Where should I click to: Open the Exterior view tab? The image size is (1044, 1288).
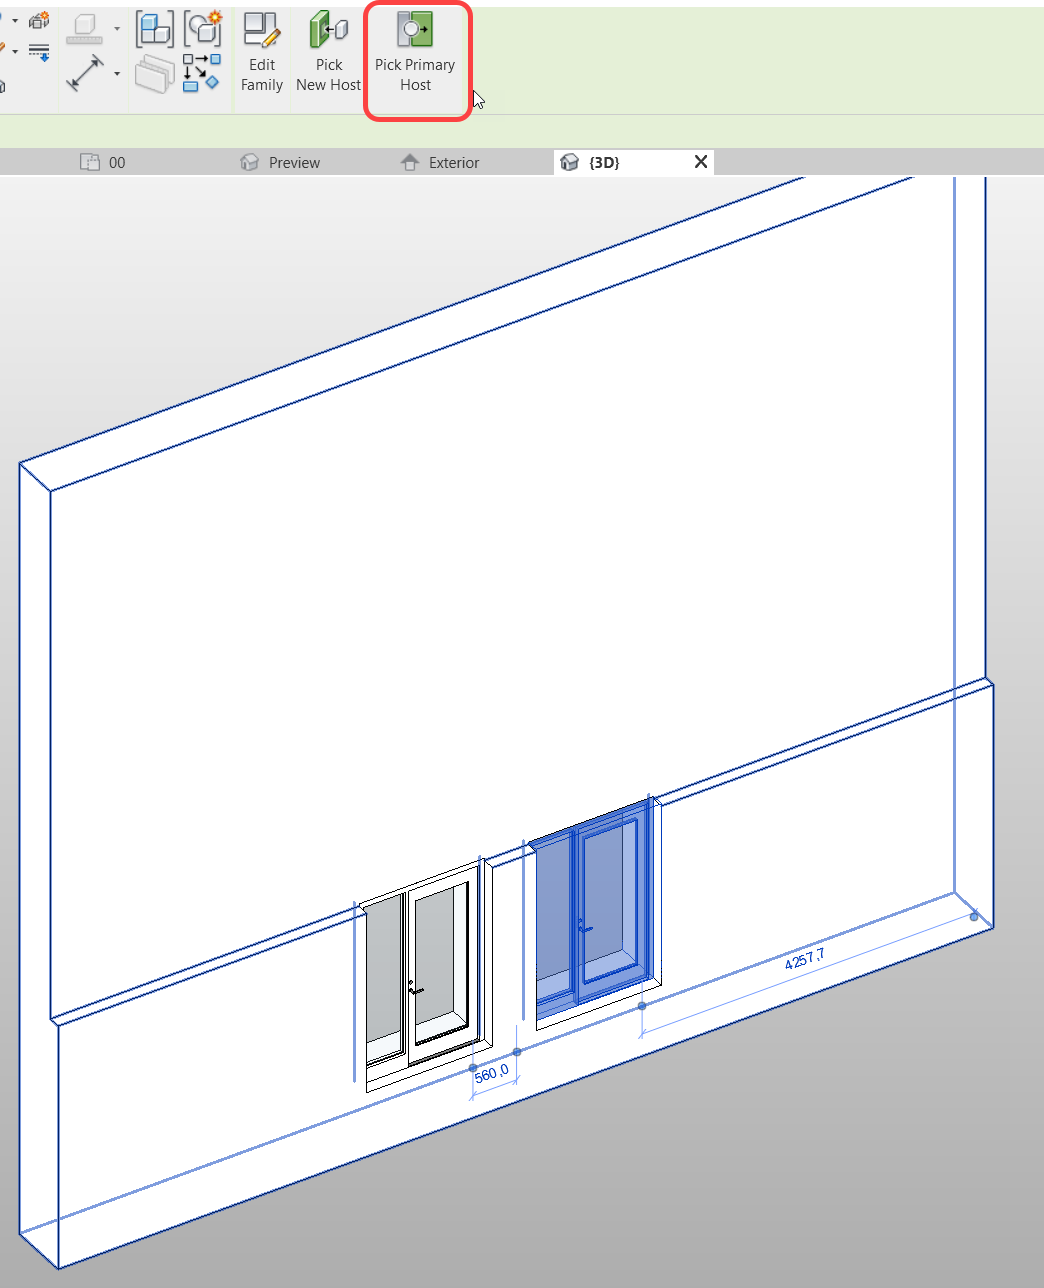click(x=456, y=161)
